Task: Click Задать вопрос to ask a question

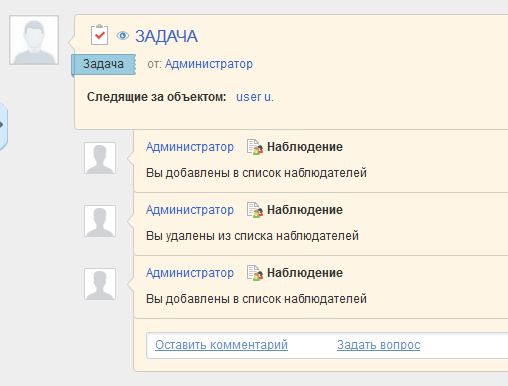Action: [x=379, y=345]
